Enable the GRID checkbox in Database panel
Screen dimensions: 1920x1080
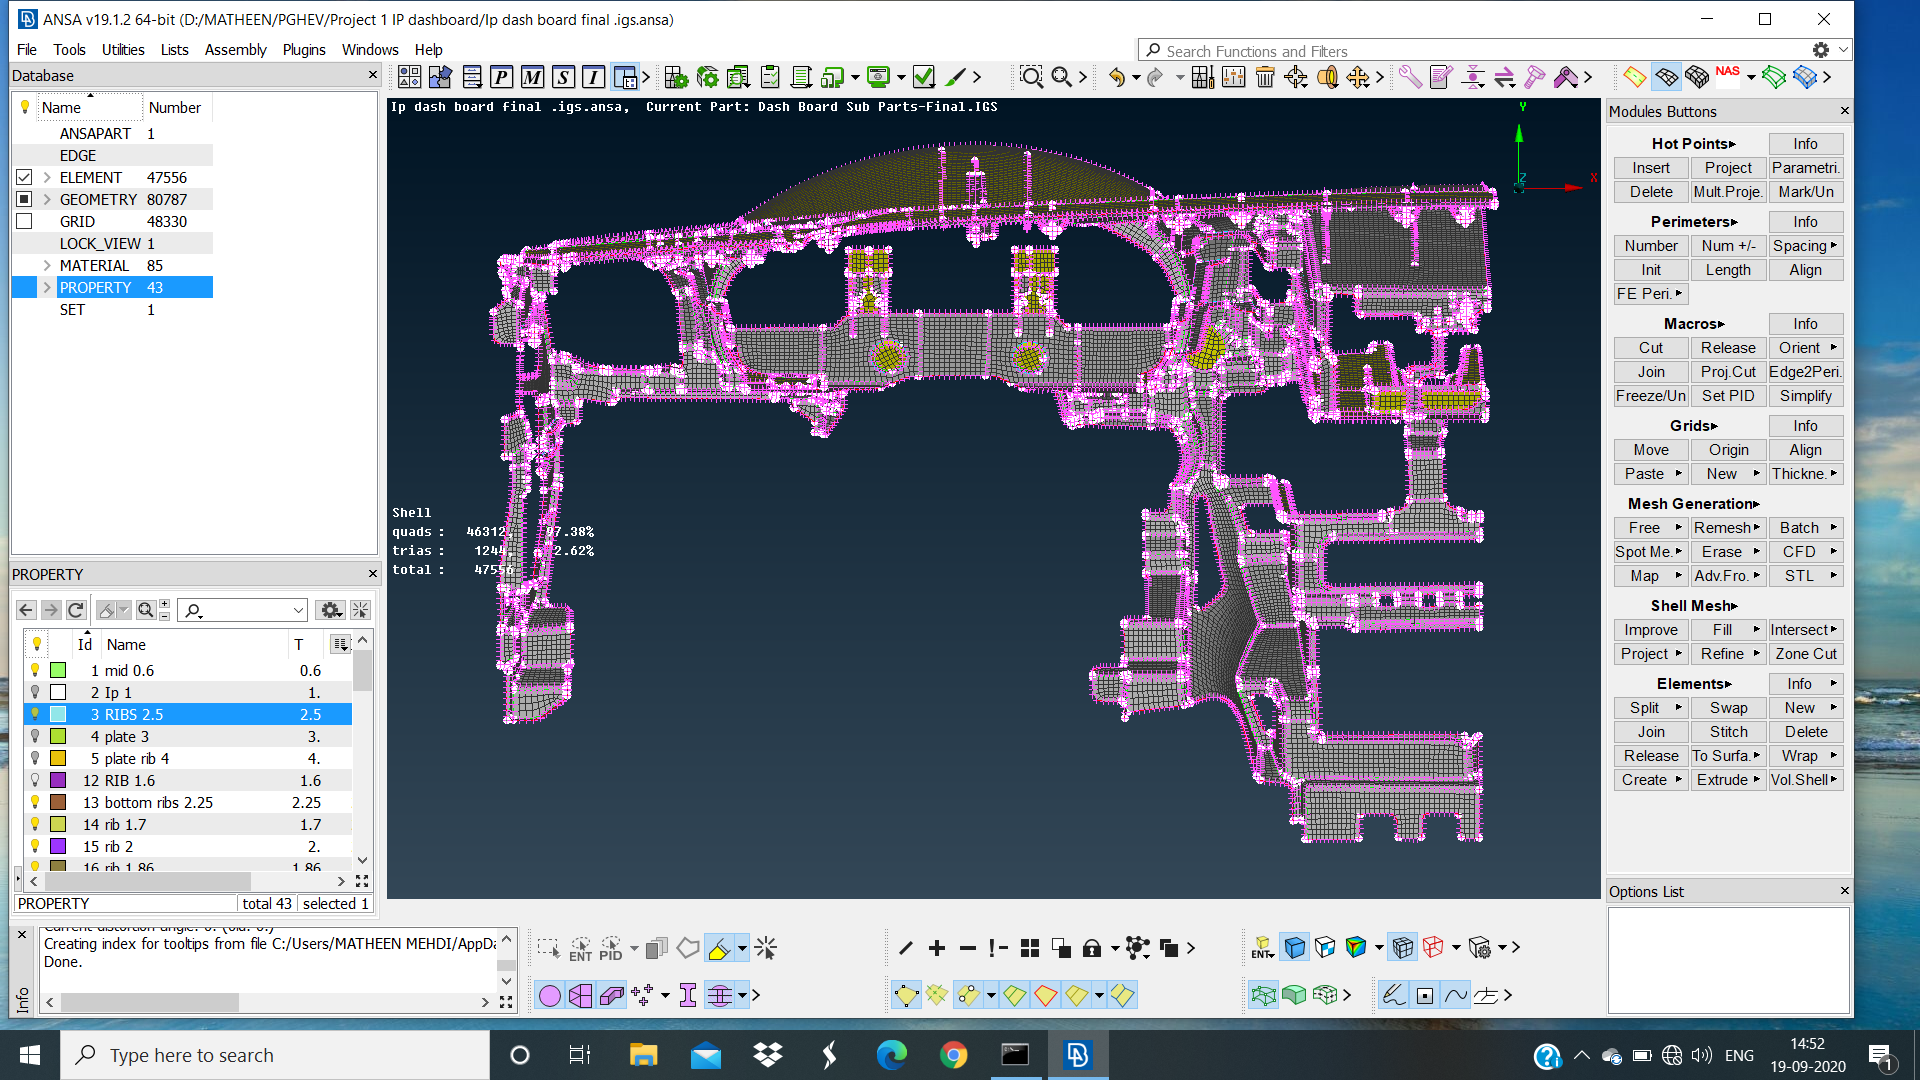[24, 221]
